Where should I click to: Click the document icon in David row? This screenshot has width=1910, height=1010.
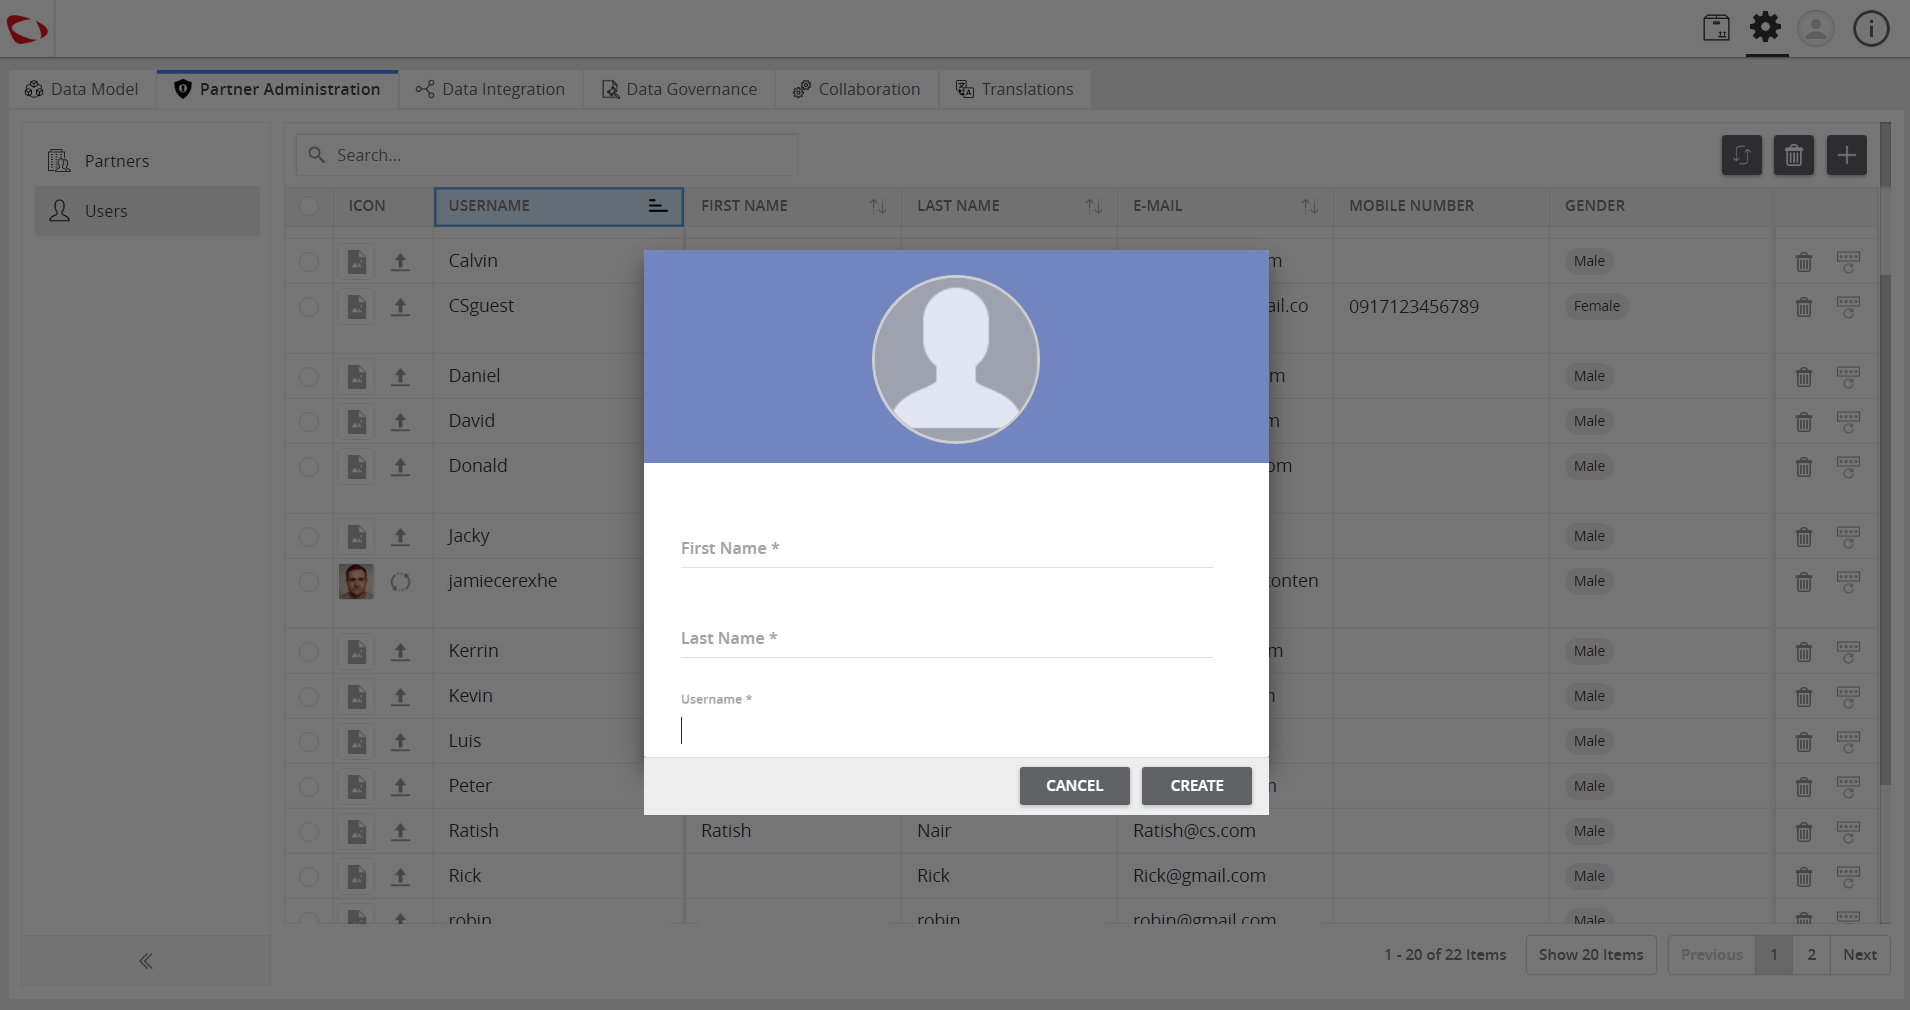357,422
